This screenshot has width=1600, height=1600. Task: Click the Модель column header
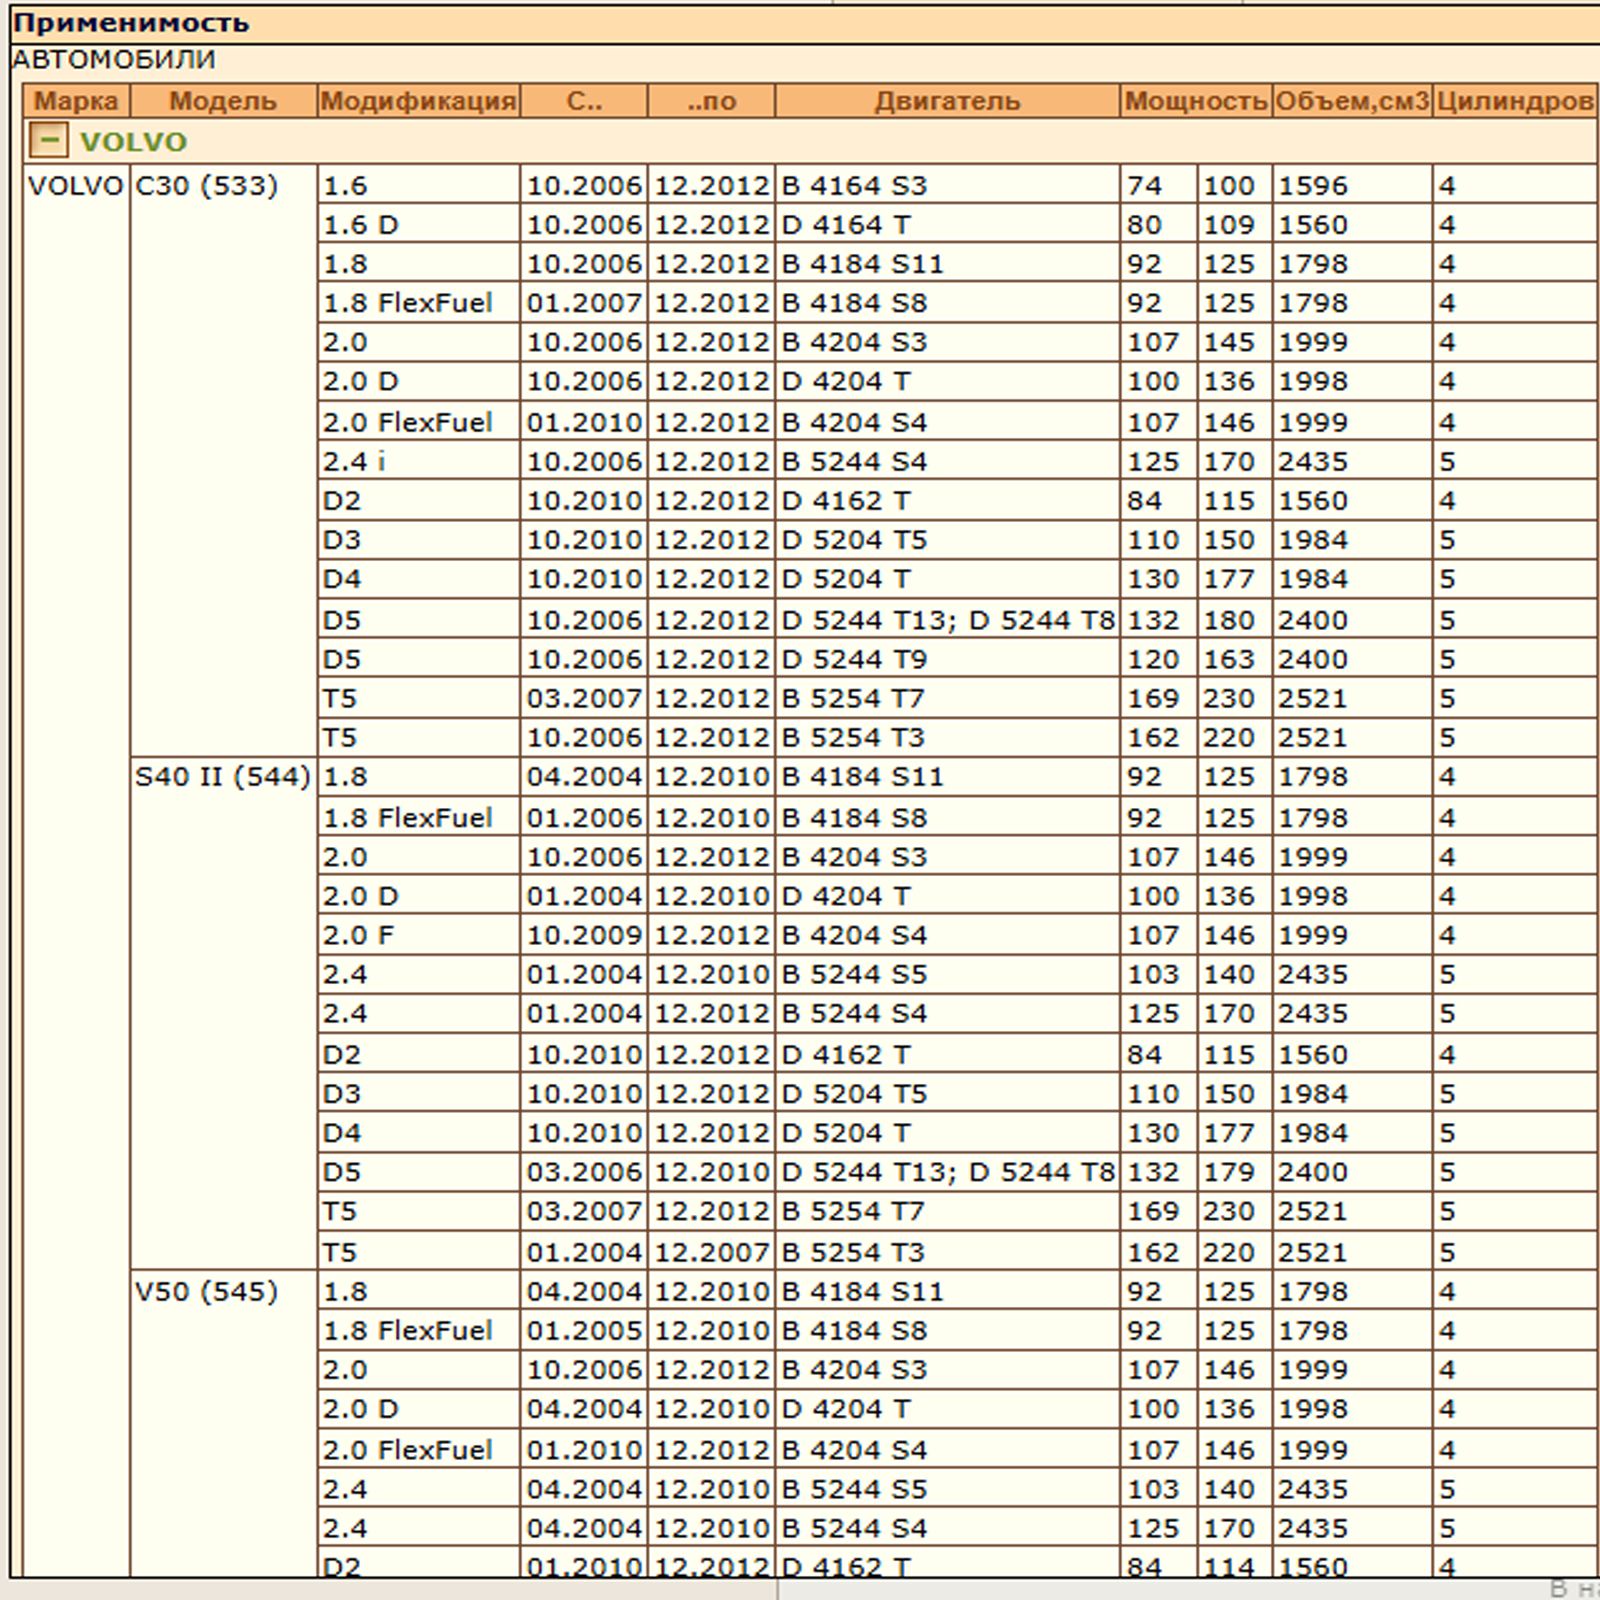point(223,101)
